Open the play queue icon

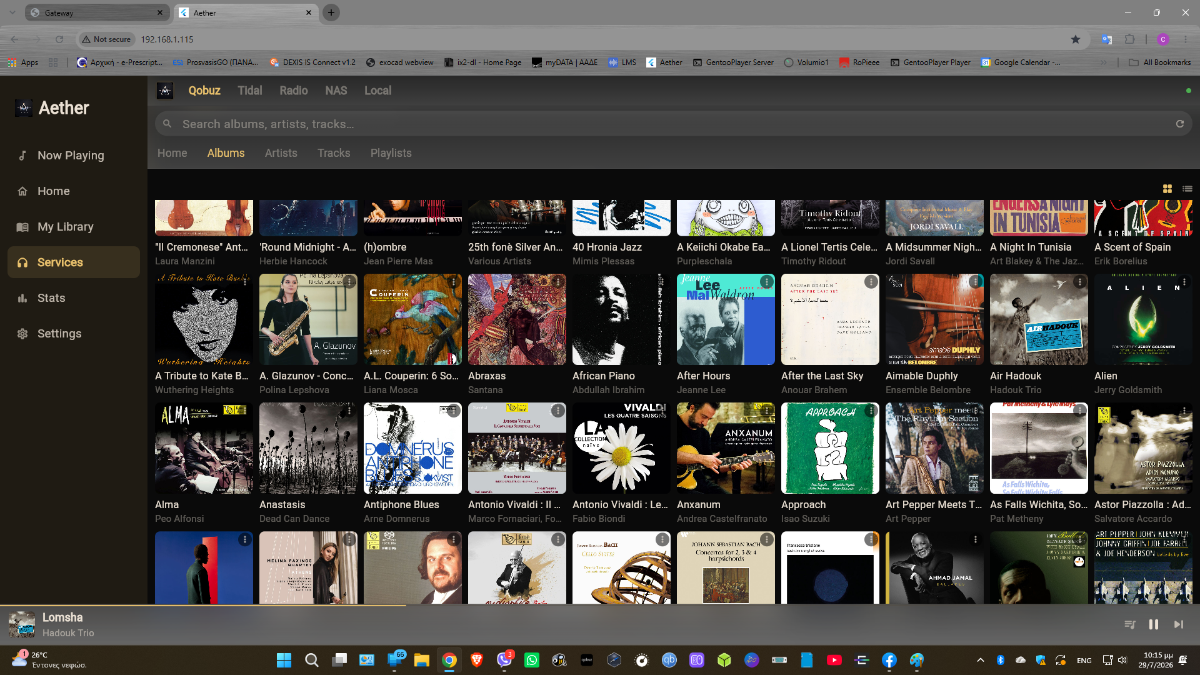tap(1129, 624)
